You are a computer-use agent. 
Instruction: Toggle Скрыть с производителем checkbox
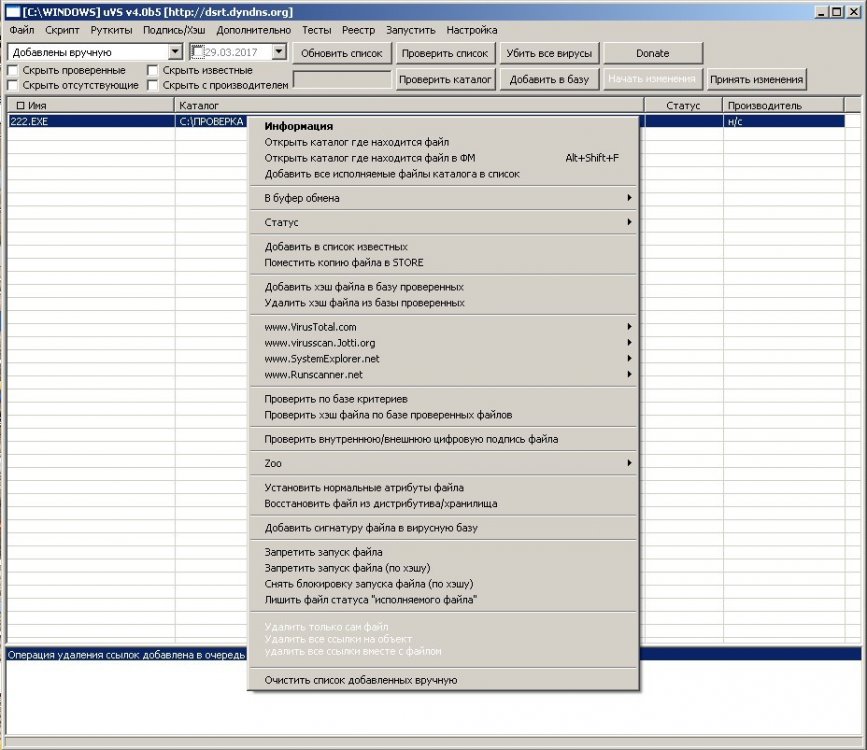pos(153,85)
